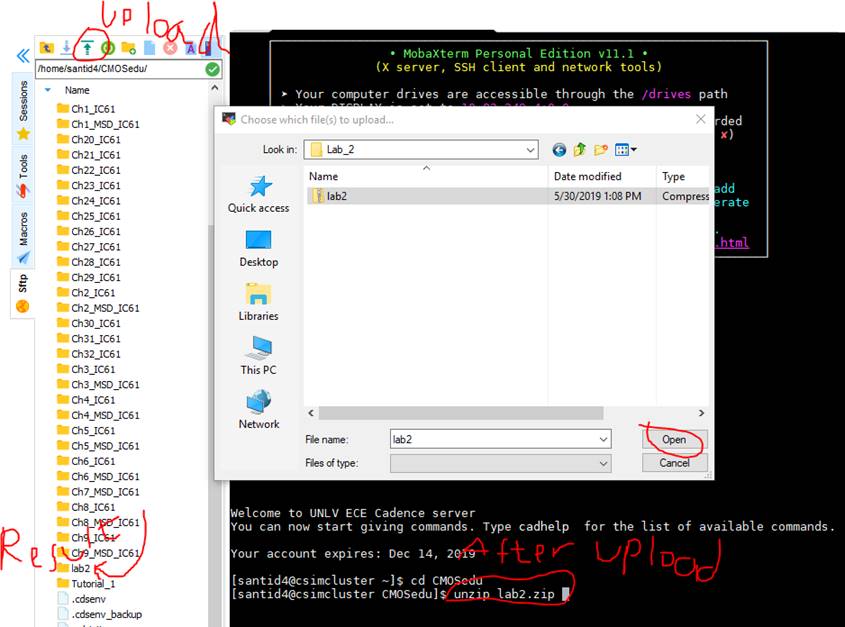Click the horizontal scrollbar right arrow in dialog
The height and width of the screenshot is (627, 845).
[701, 413]
